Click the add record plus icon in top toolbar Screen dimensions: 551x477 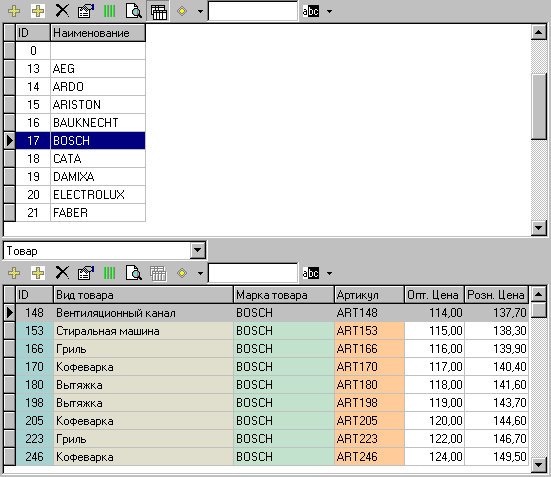point(14,11)
